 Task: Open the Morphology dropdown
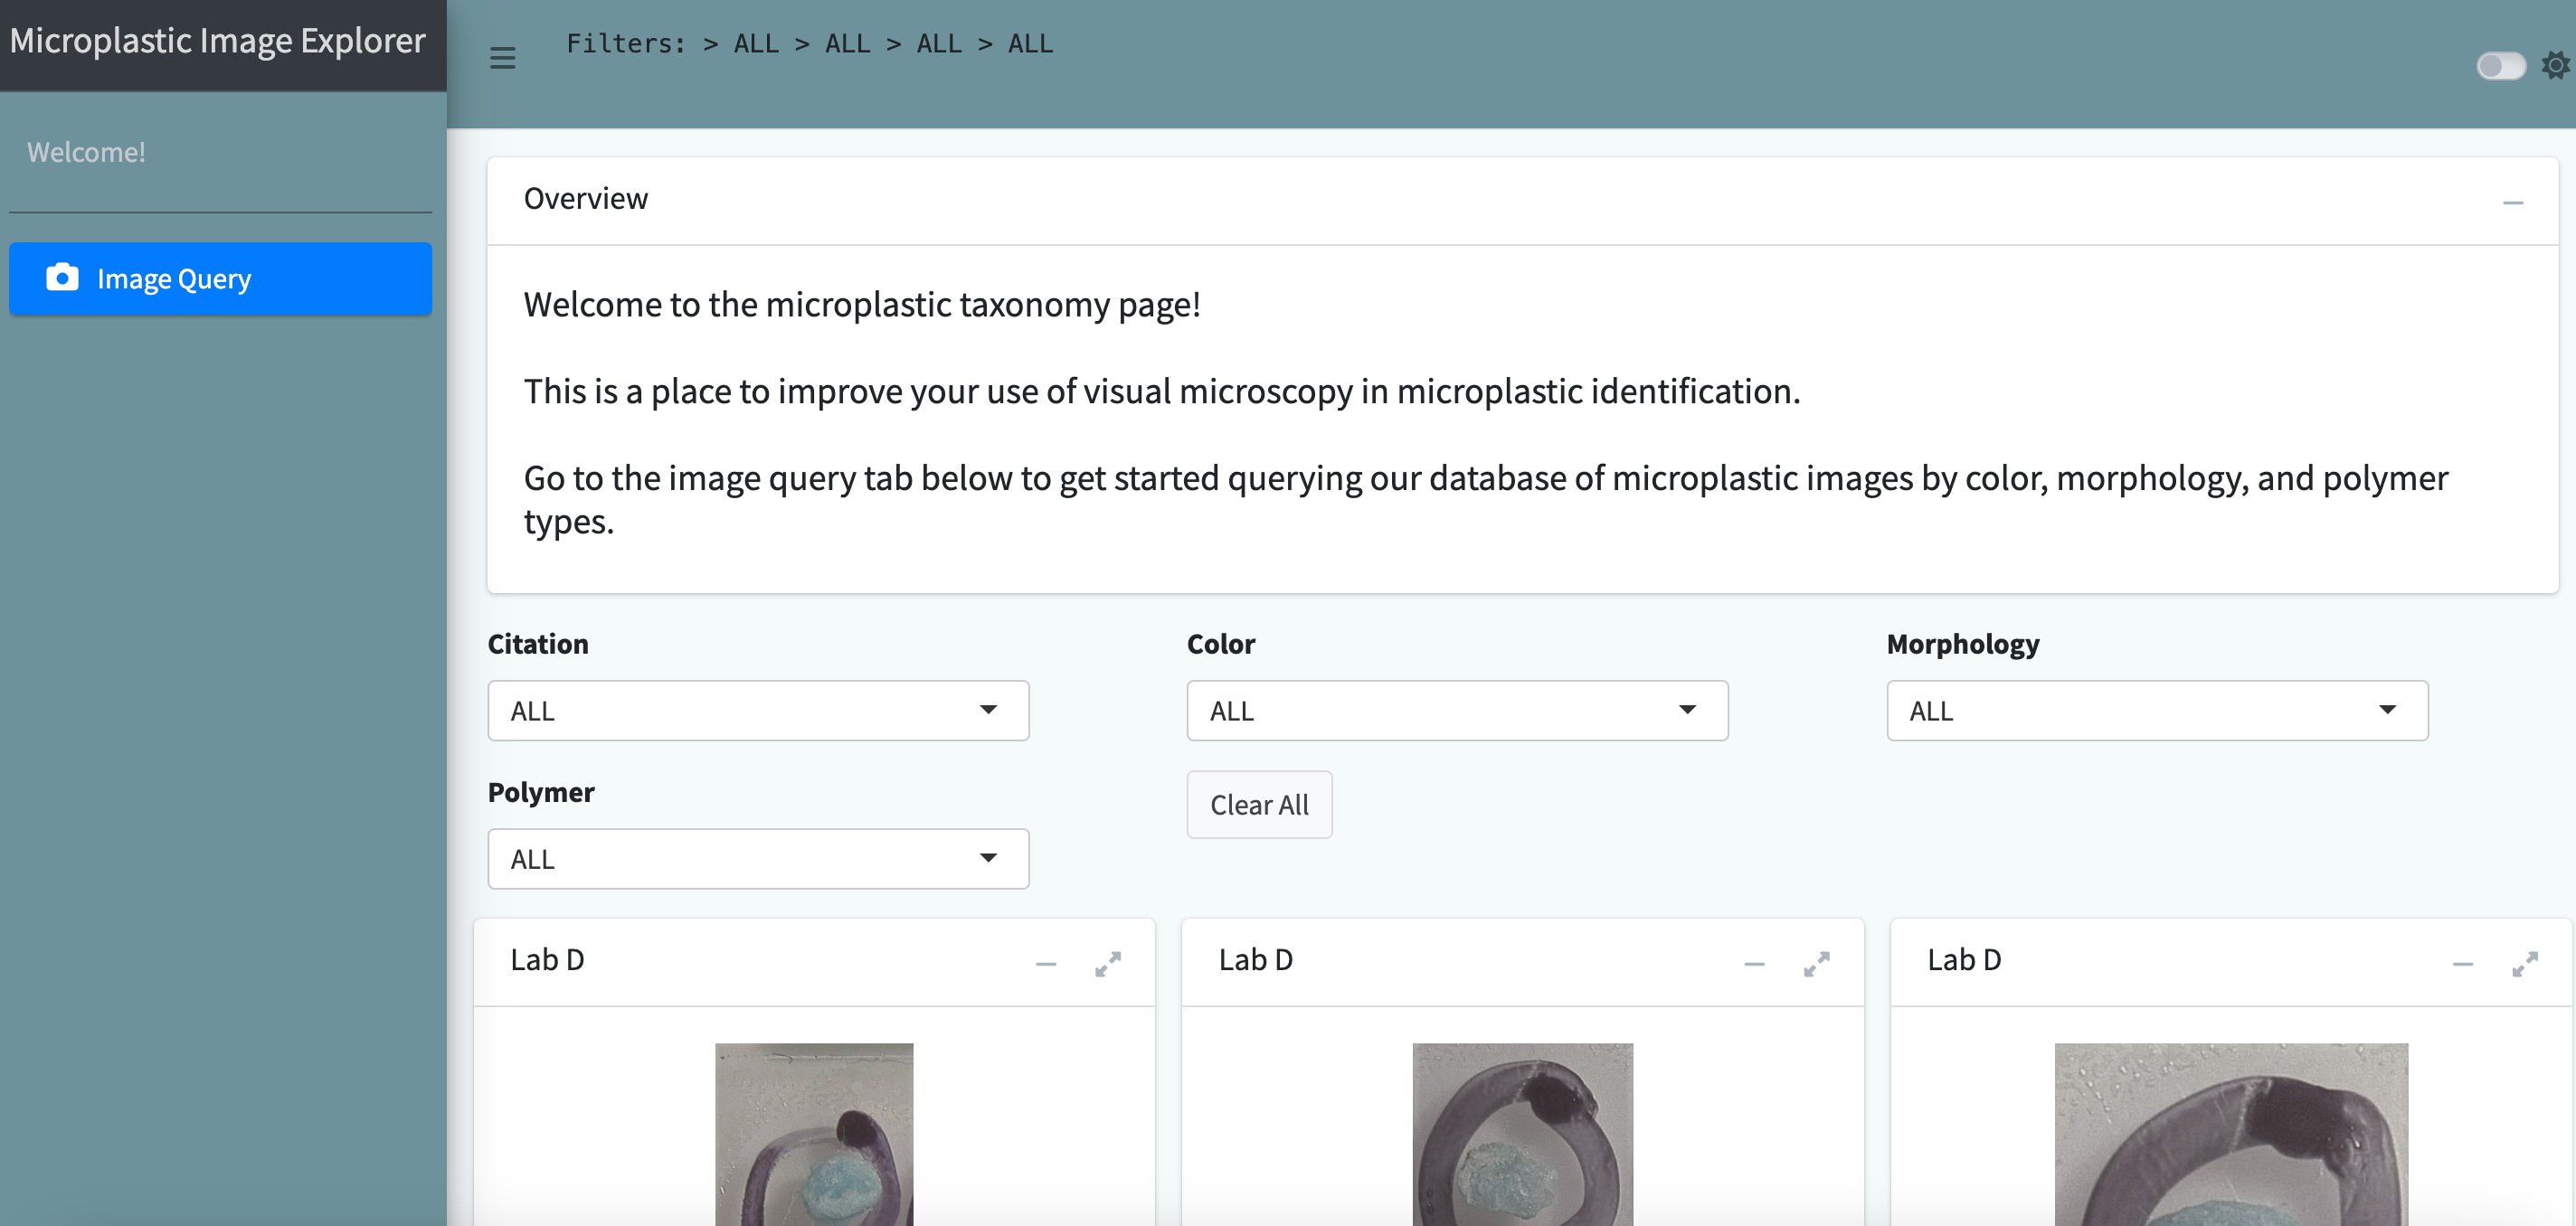(2157, 711)
